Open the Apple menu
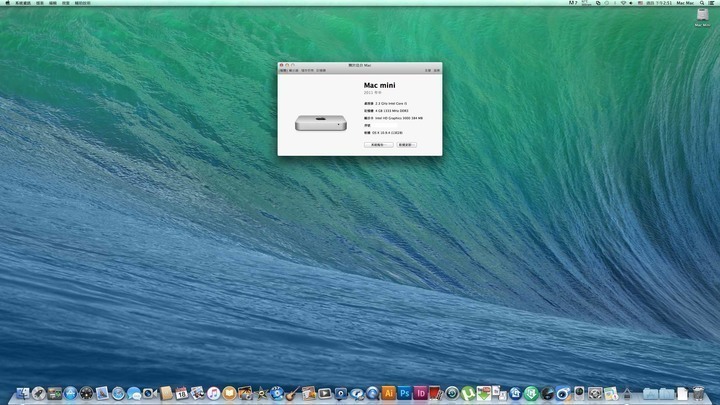This screenshot has width=720, height=405. tap(7, 3)
